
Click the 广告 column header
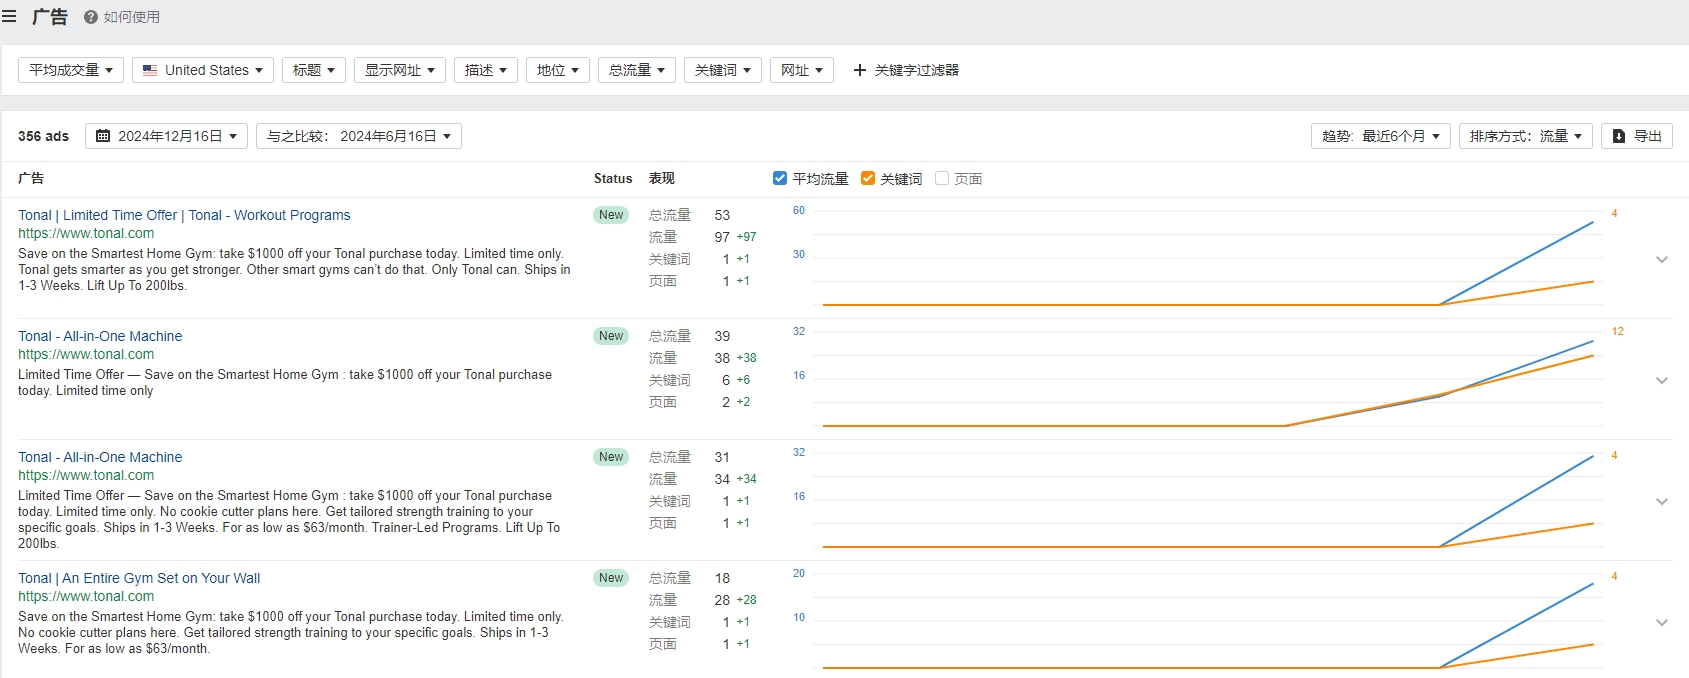tap(31, 178)
